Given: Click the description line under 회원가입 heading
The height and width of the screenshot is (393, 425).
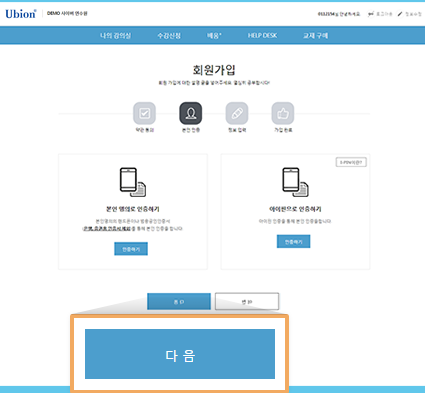Looking at the screenshot, I should click(214, 83).
